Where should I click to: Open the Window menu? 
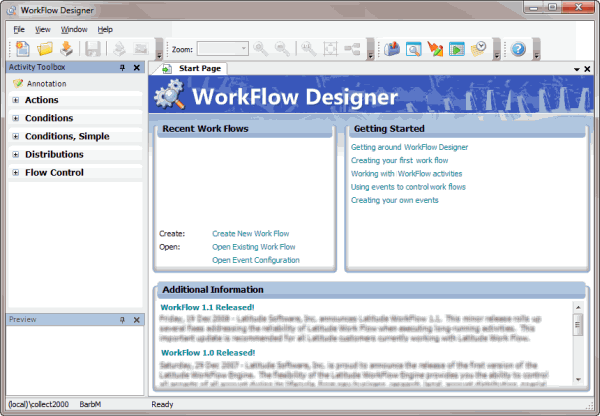tap(74, 29)
